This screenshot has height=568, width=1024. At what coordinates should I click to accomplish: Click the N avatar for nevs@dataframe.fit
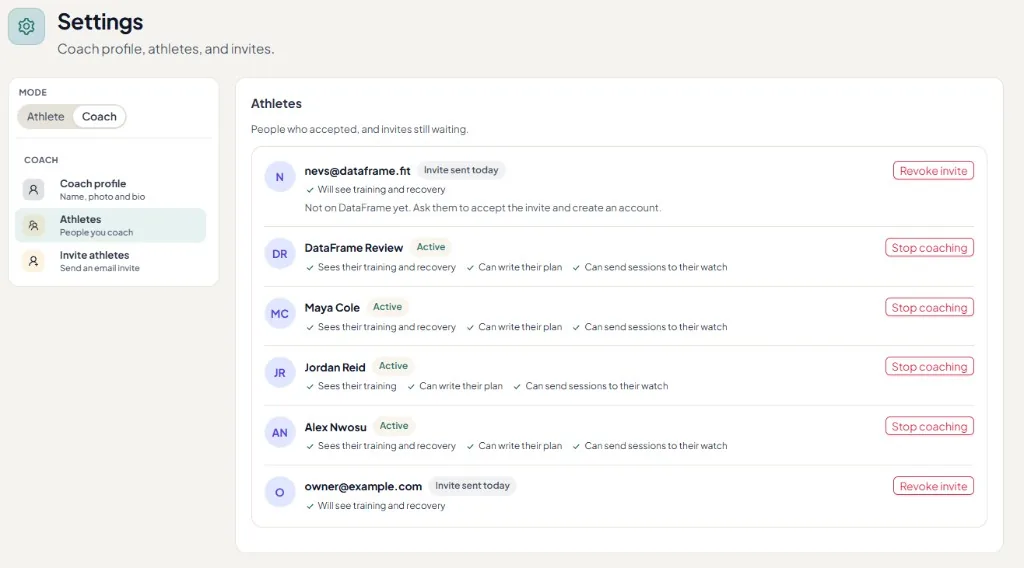[x=280, y=177]
